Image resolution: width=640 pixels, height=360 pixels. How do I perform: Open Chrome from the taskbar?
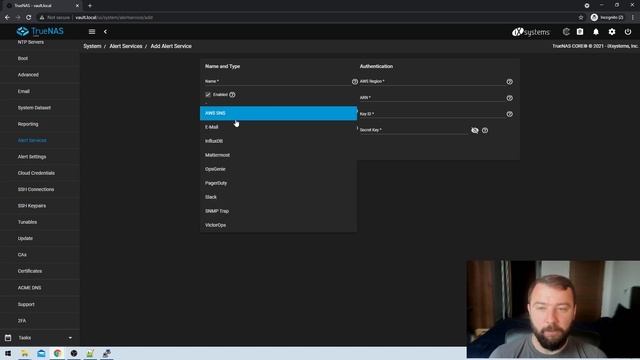[x=58, y=353]
